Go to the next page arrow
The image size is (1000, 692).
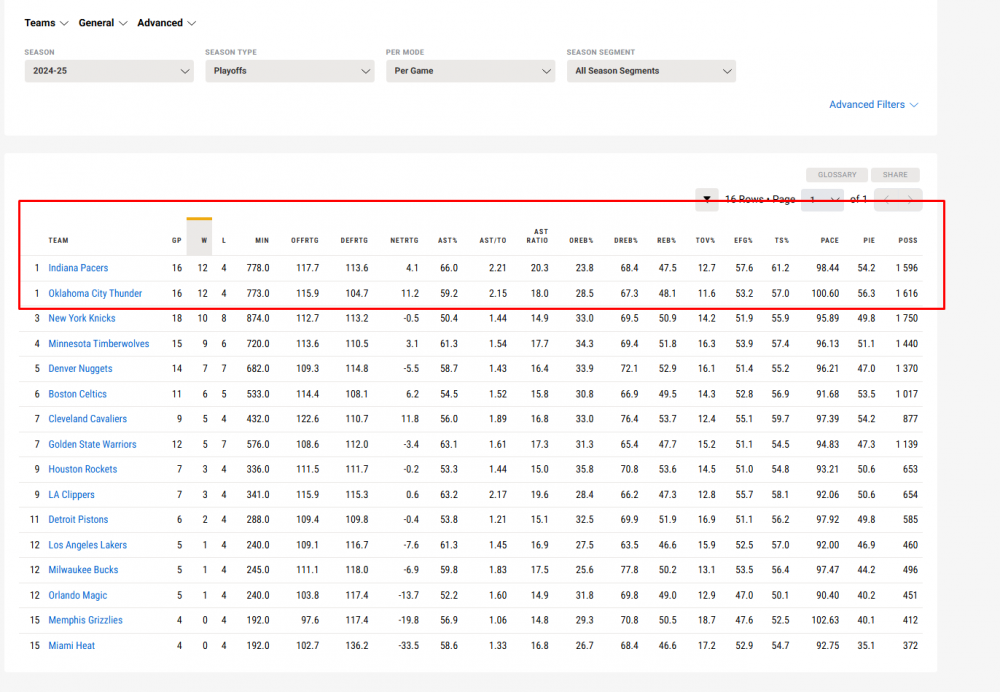point(910,200)
